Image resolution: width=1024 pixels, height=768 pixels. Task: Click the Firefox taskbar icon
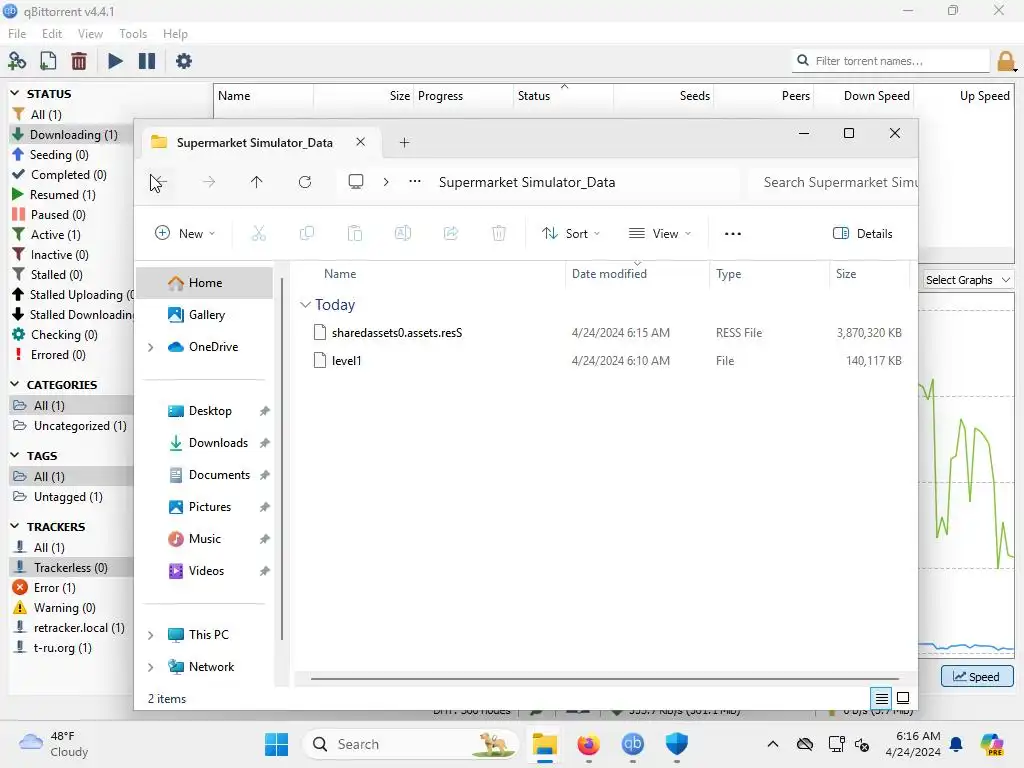pyautogui.click(x=588, y=744)
